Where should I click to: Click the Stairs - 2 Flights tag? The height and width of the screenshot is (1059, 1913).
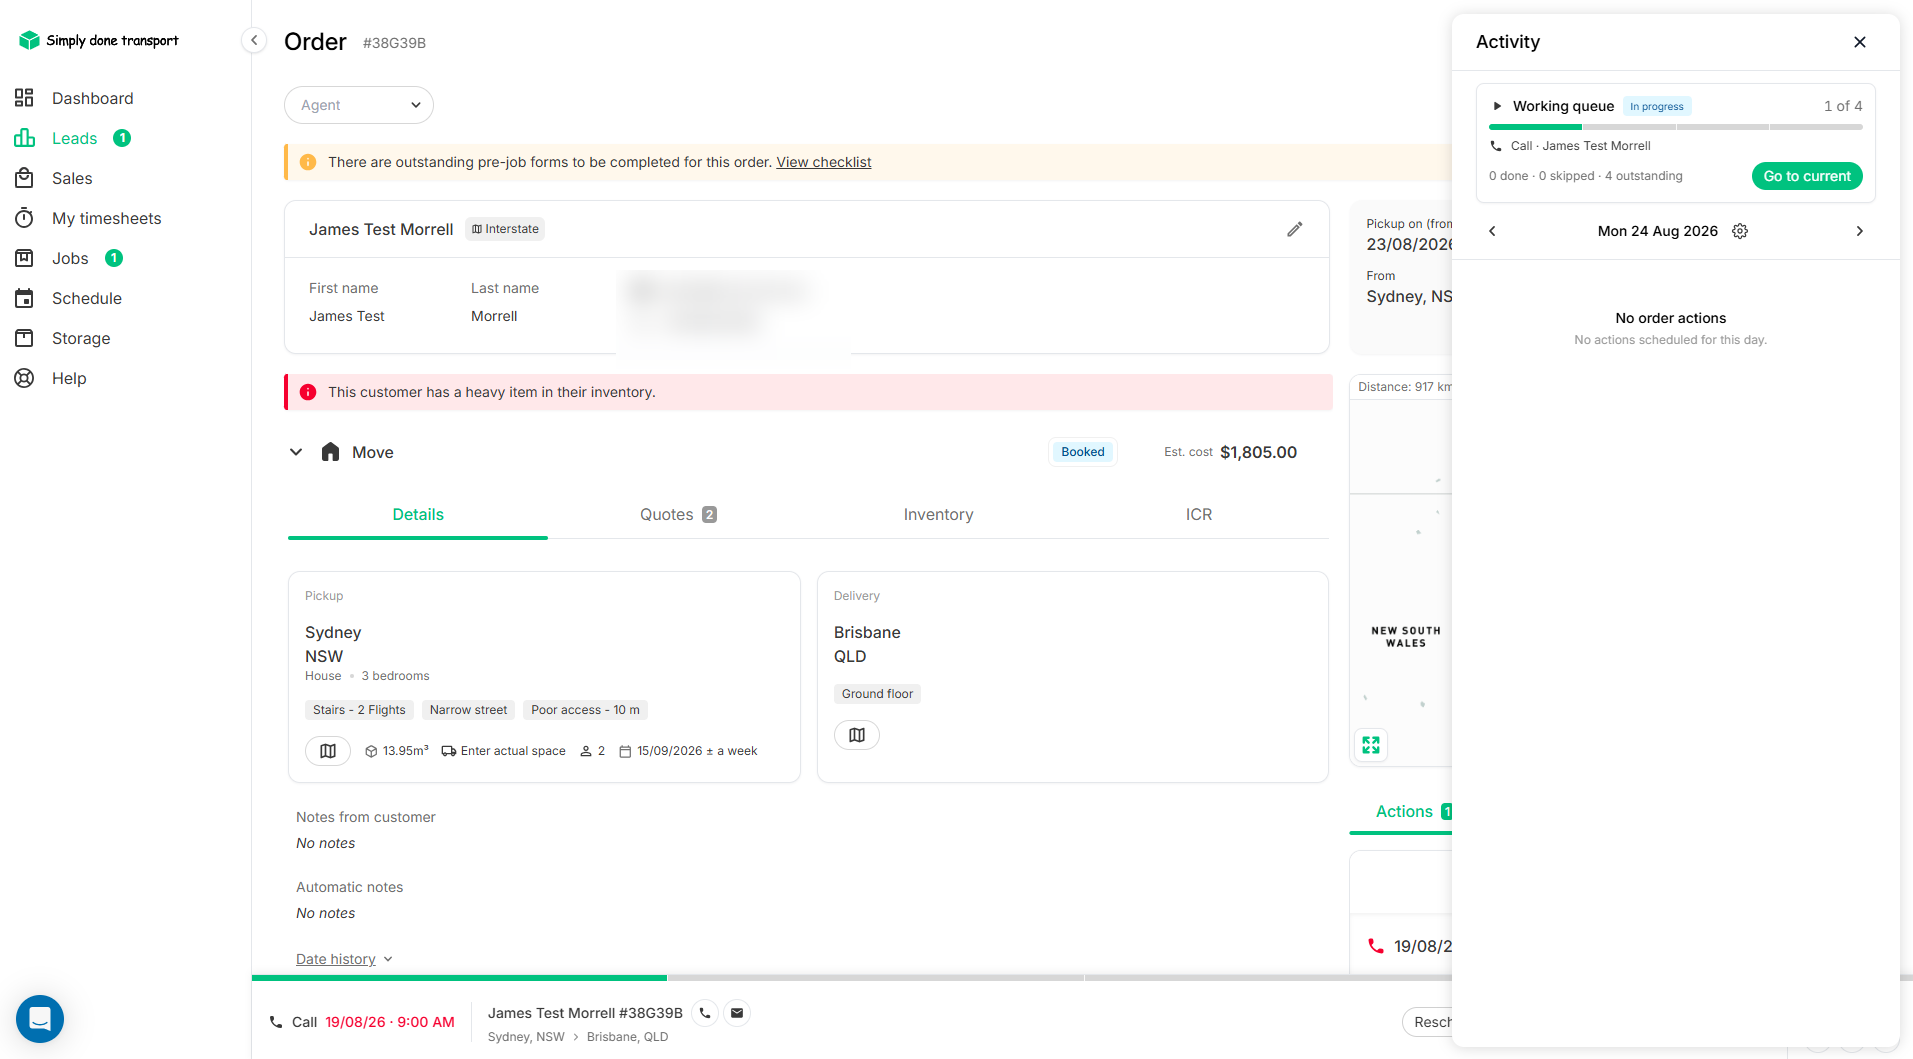359,710
